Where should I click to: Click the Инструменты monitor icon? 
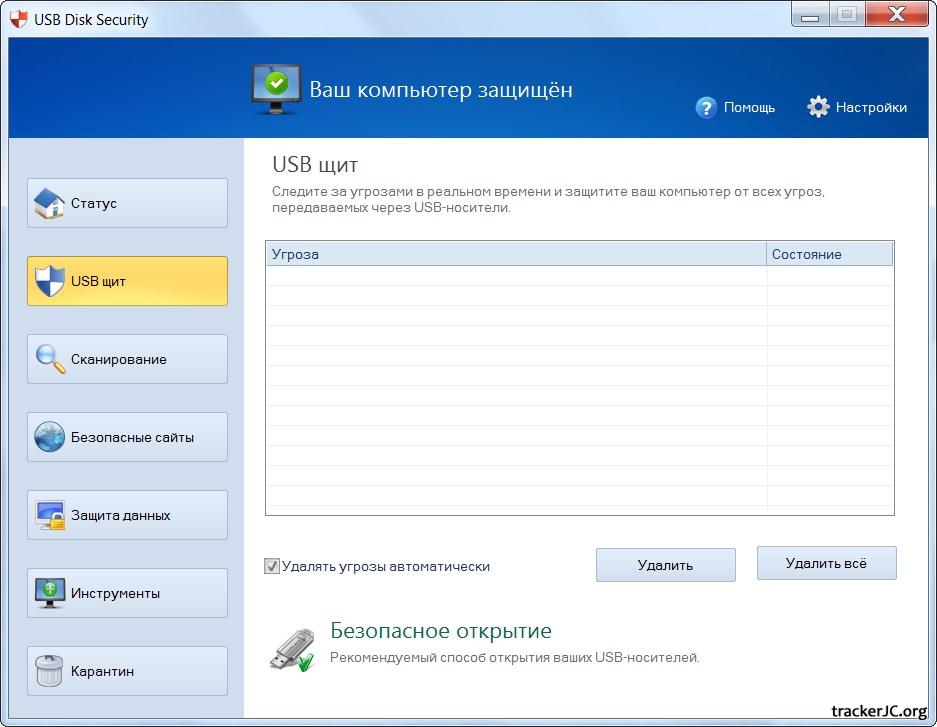(x=49, y=593)
